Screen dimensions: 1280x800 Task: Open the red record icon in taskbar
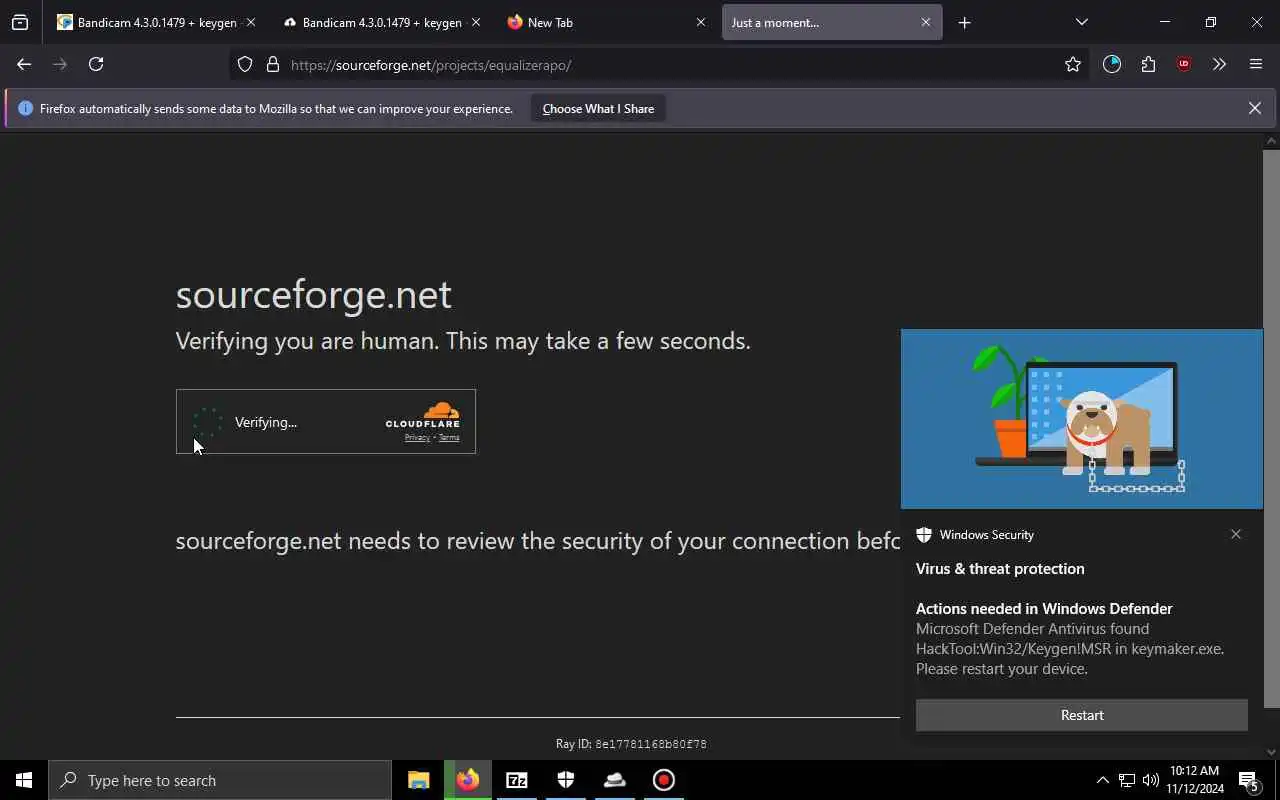click(x=664, y=780)
